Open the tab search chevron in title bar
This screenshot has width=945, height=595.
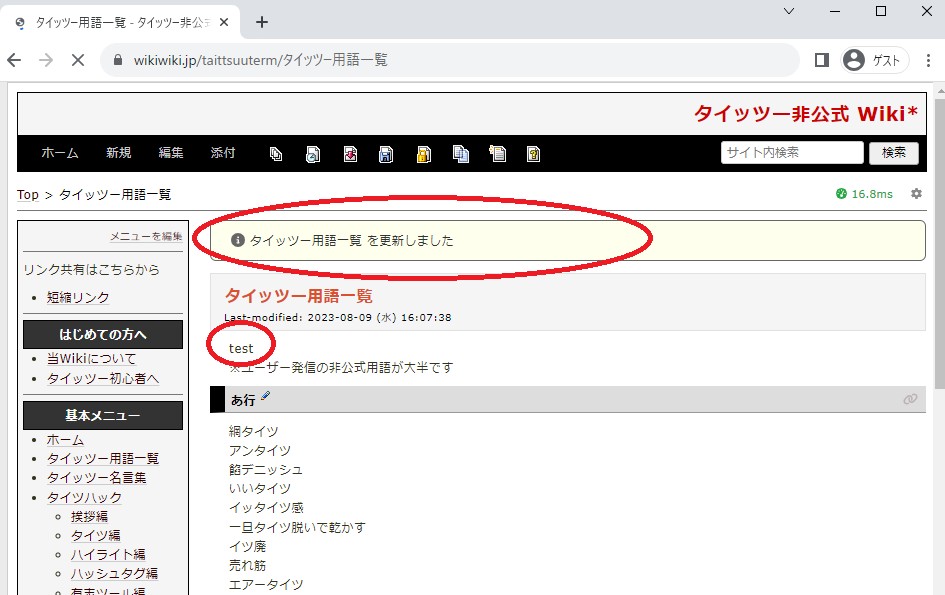(789, 12)
